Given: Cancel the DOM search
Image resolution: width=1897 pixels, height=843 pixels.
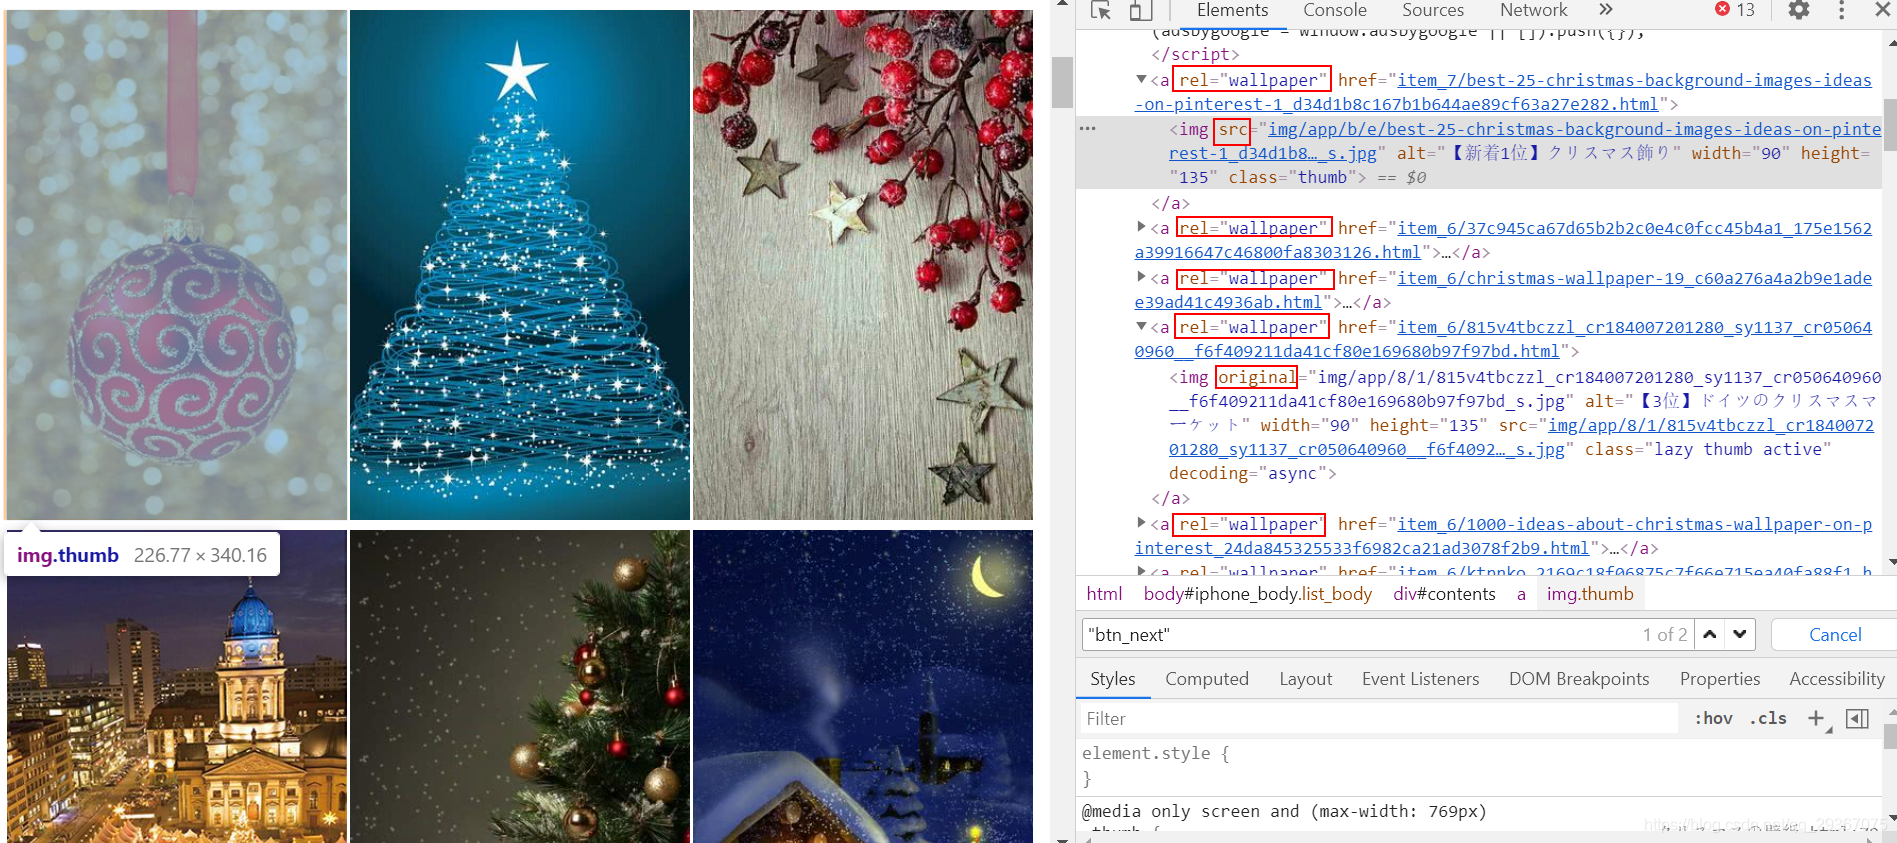Looking at the screenshot, I should pos(1835,635).
